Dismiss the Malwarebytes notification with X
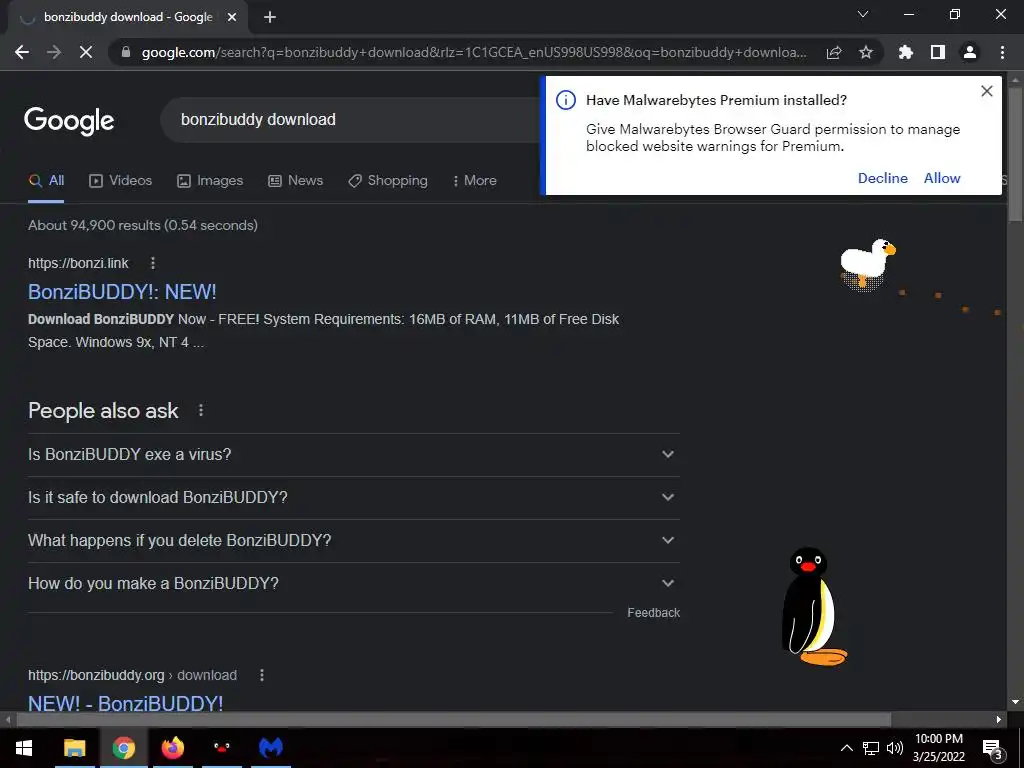 click(987, 91)
